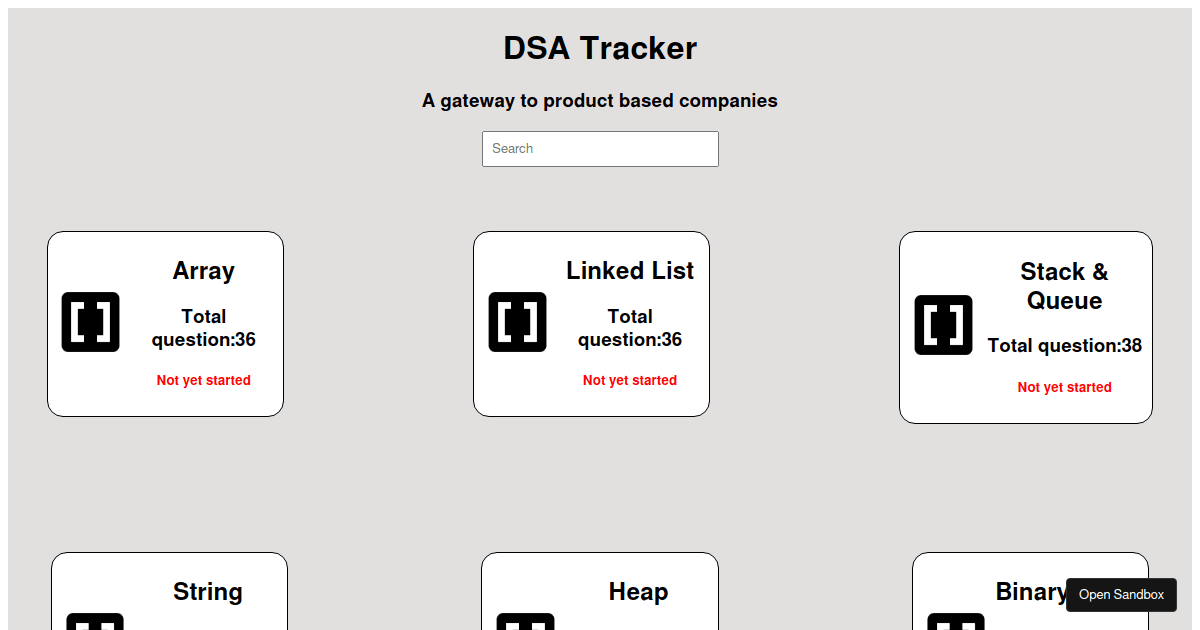Click the Linked List bracket icon

click(517, 321)
